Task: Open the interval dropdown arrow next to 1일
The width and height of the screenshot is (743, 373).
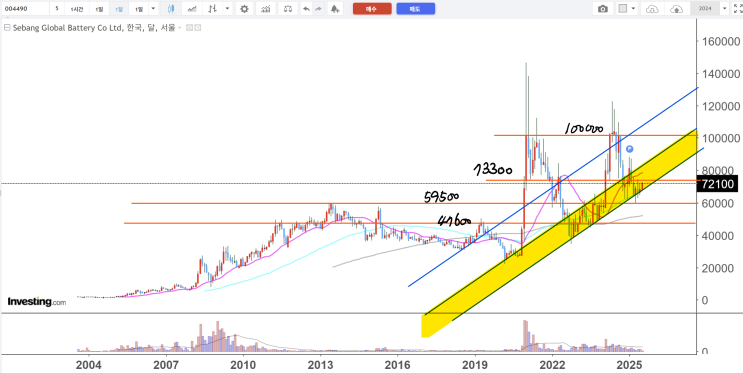Action: tap(153, 9)
